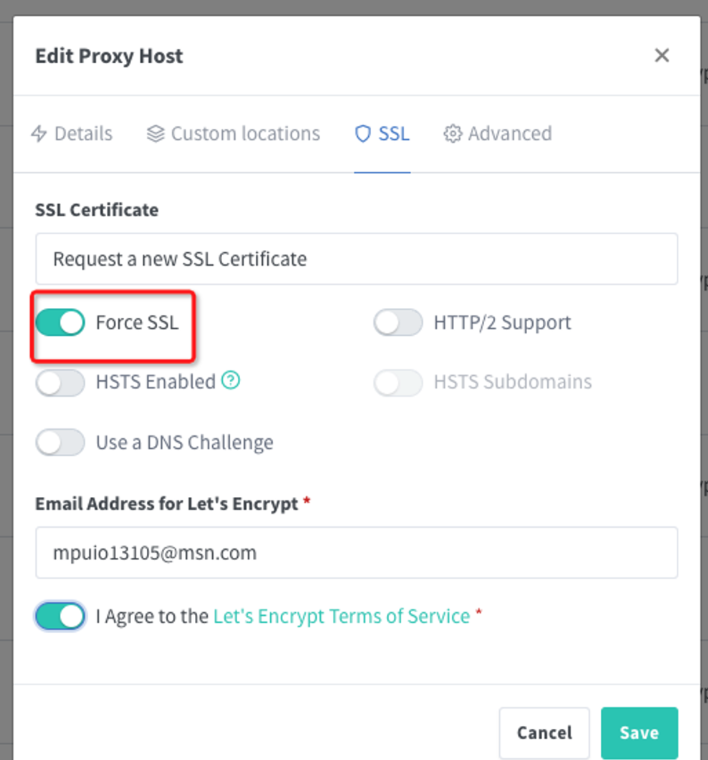Enable the HTTP/2 Support toggle
Image resolution: width=708 pixels, height=760 pixels.
398,323
